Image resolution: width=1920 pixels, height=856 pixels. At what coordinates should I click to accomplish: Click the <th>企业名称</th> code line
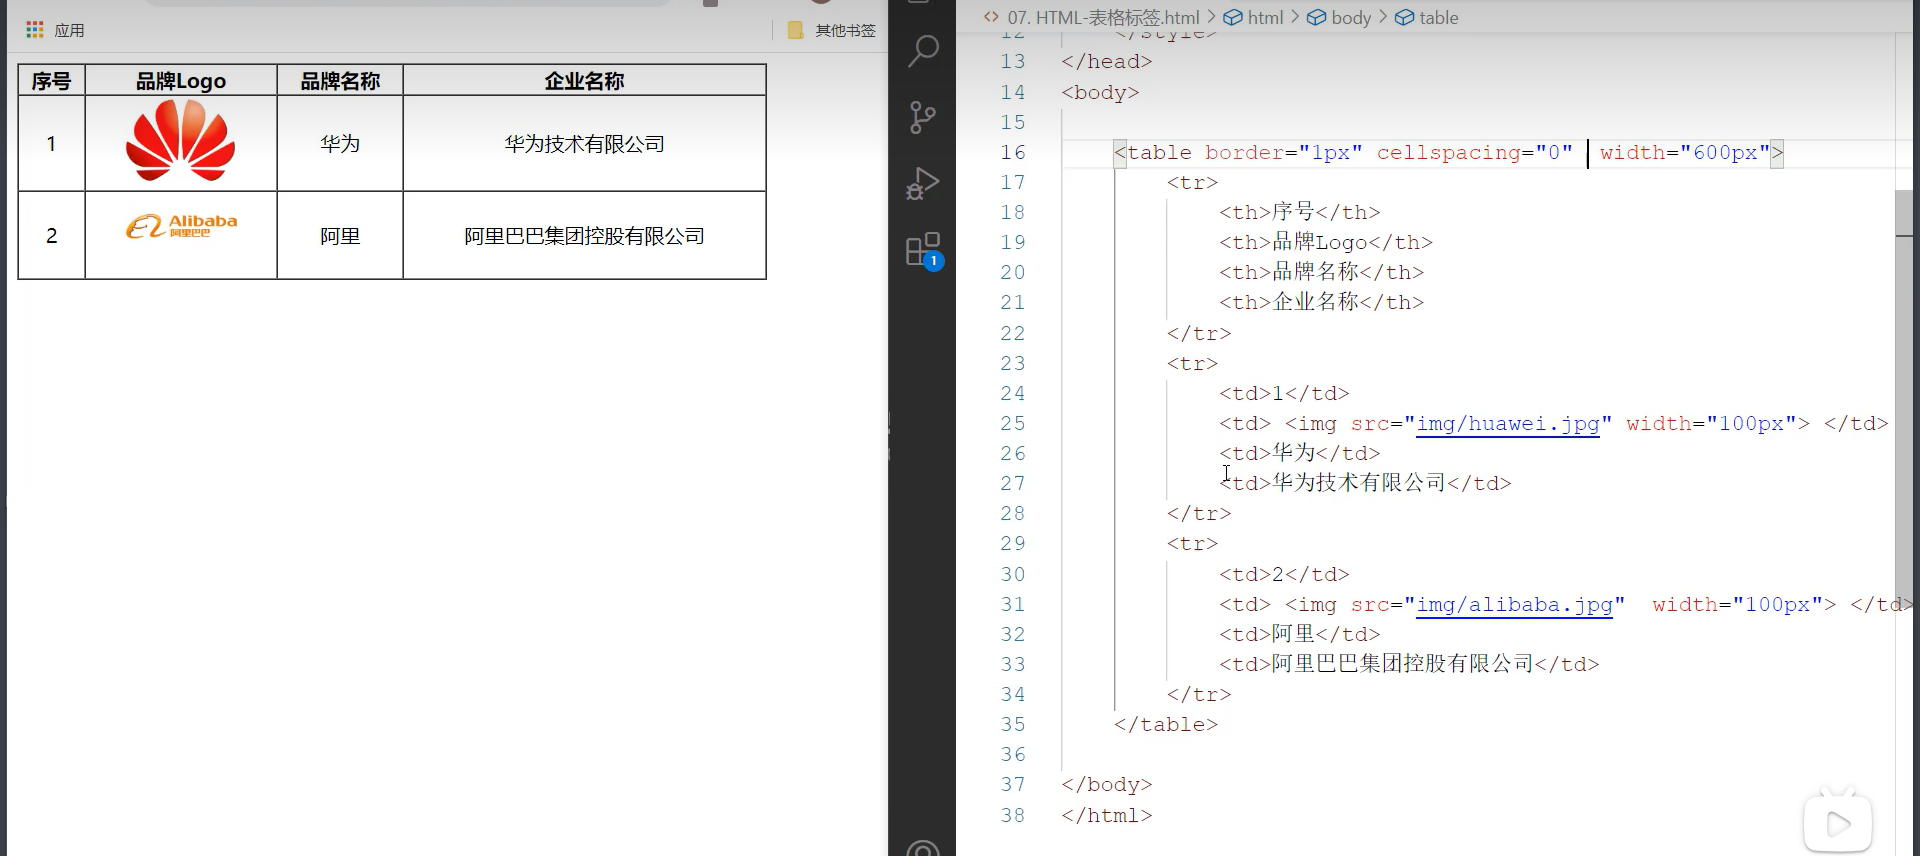(x=1321, y=302)
